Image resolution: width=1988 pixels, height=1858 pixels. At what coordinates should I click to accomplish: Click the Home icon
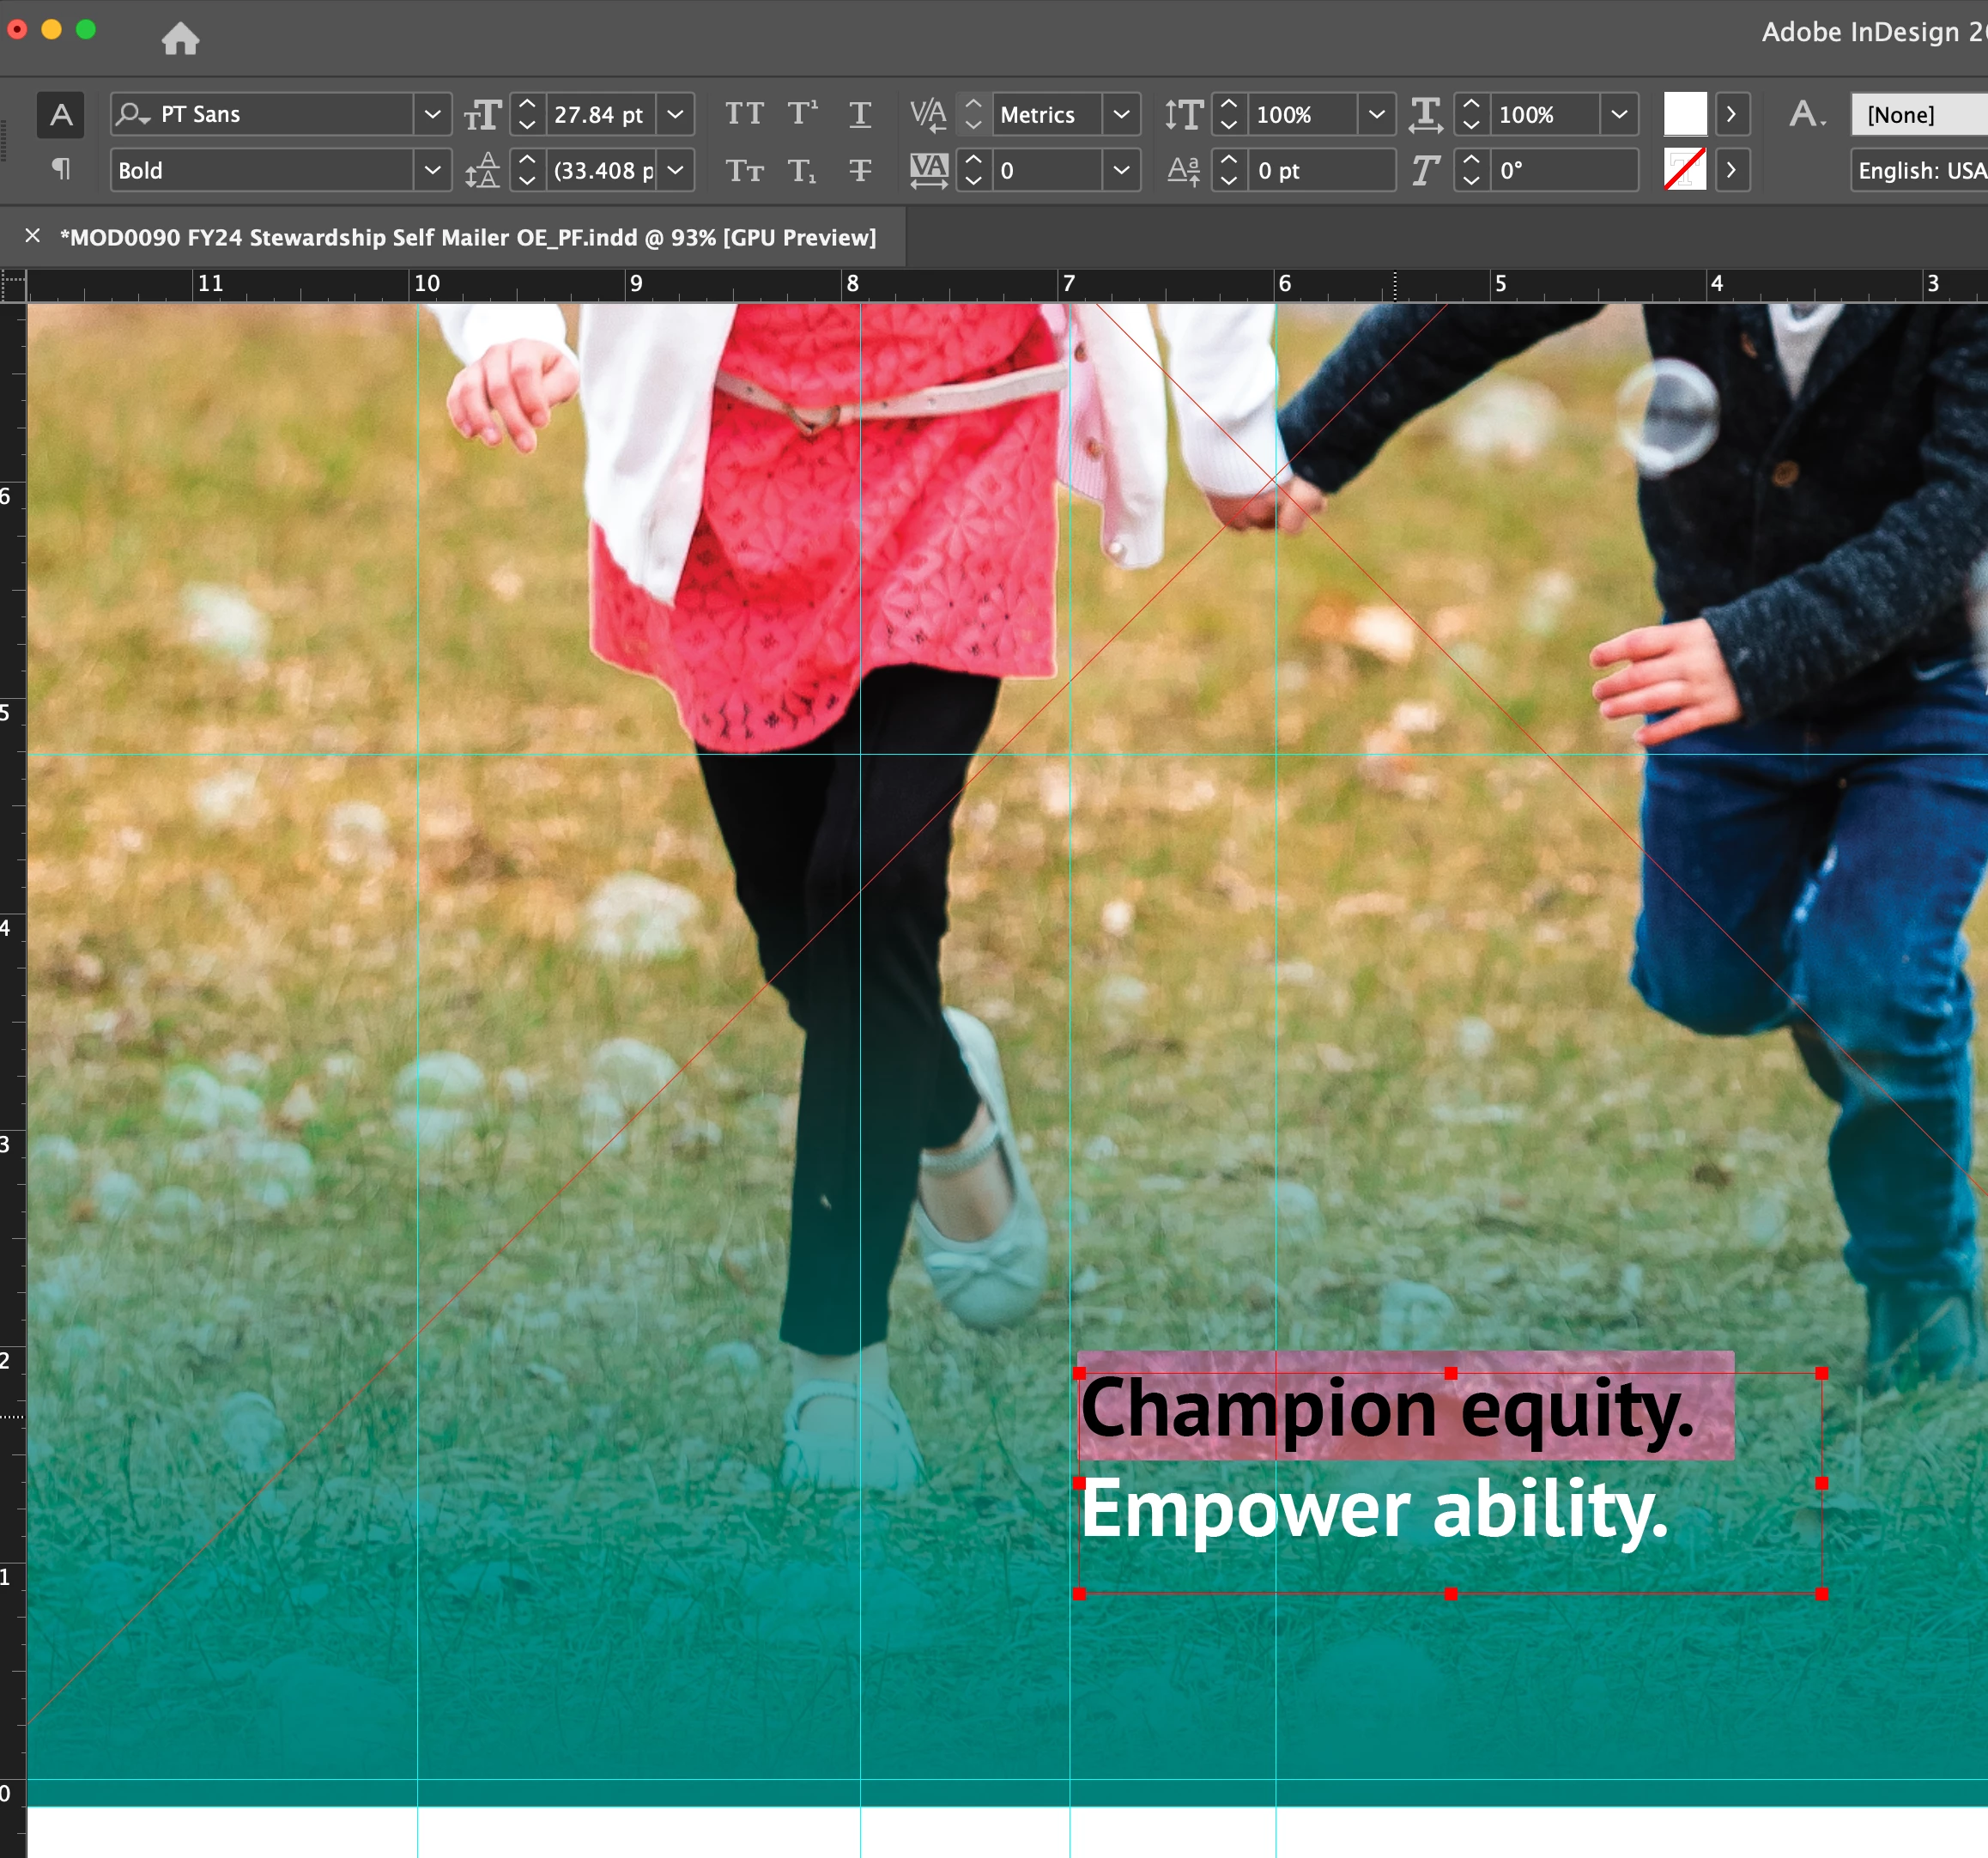tap(180, 38)
